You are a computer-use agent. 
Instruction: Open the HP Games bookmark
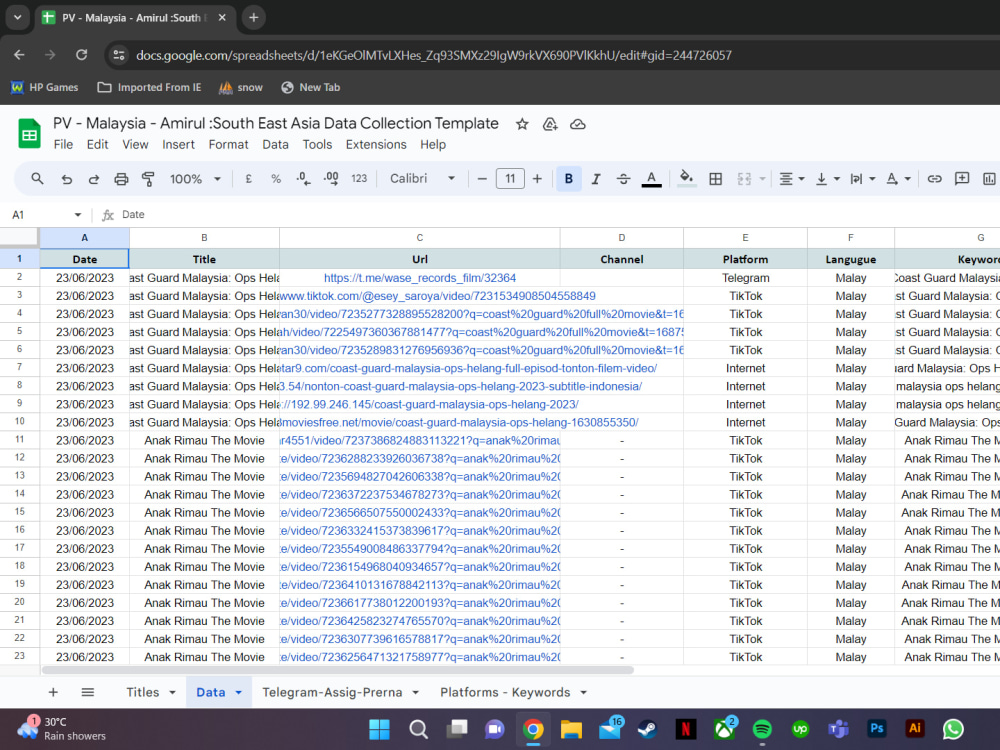click(x=45, y=87)
